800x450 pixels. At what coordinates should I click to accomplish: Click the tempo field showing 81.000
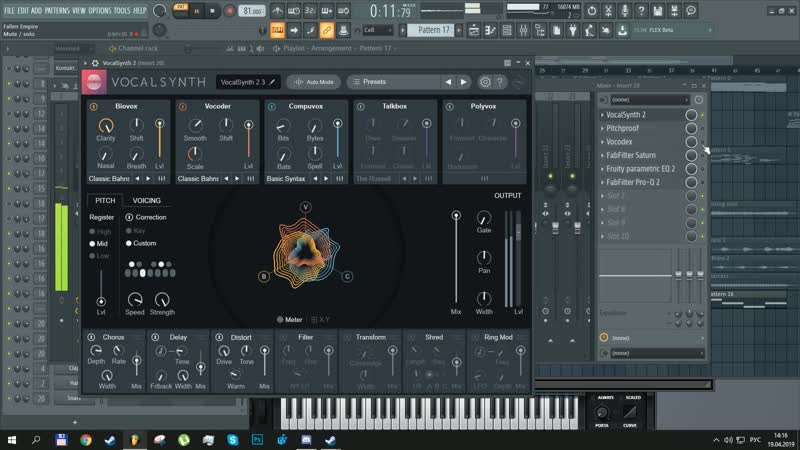[252, 11]
